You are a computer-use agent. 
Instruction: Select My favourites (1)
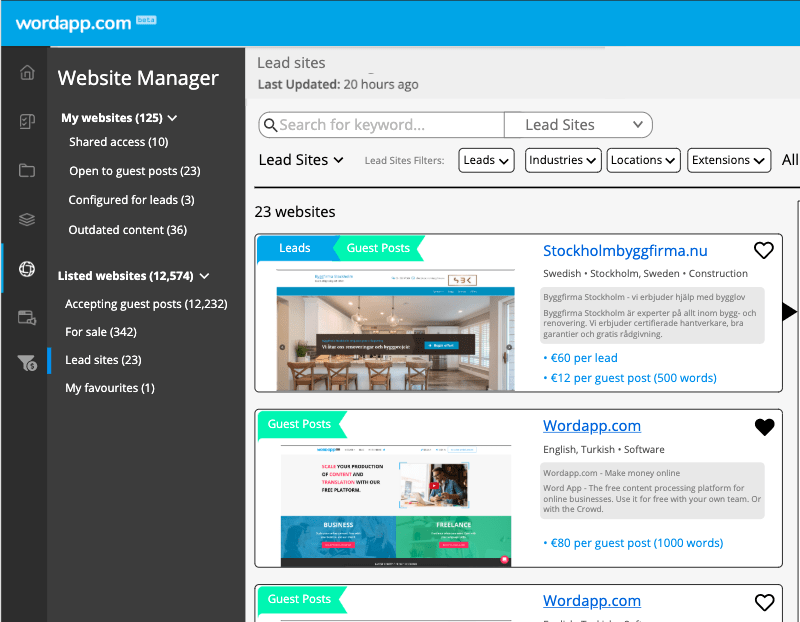coord(110,388)
